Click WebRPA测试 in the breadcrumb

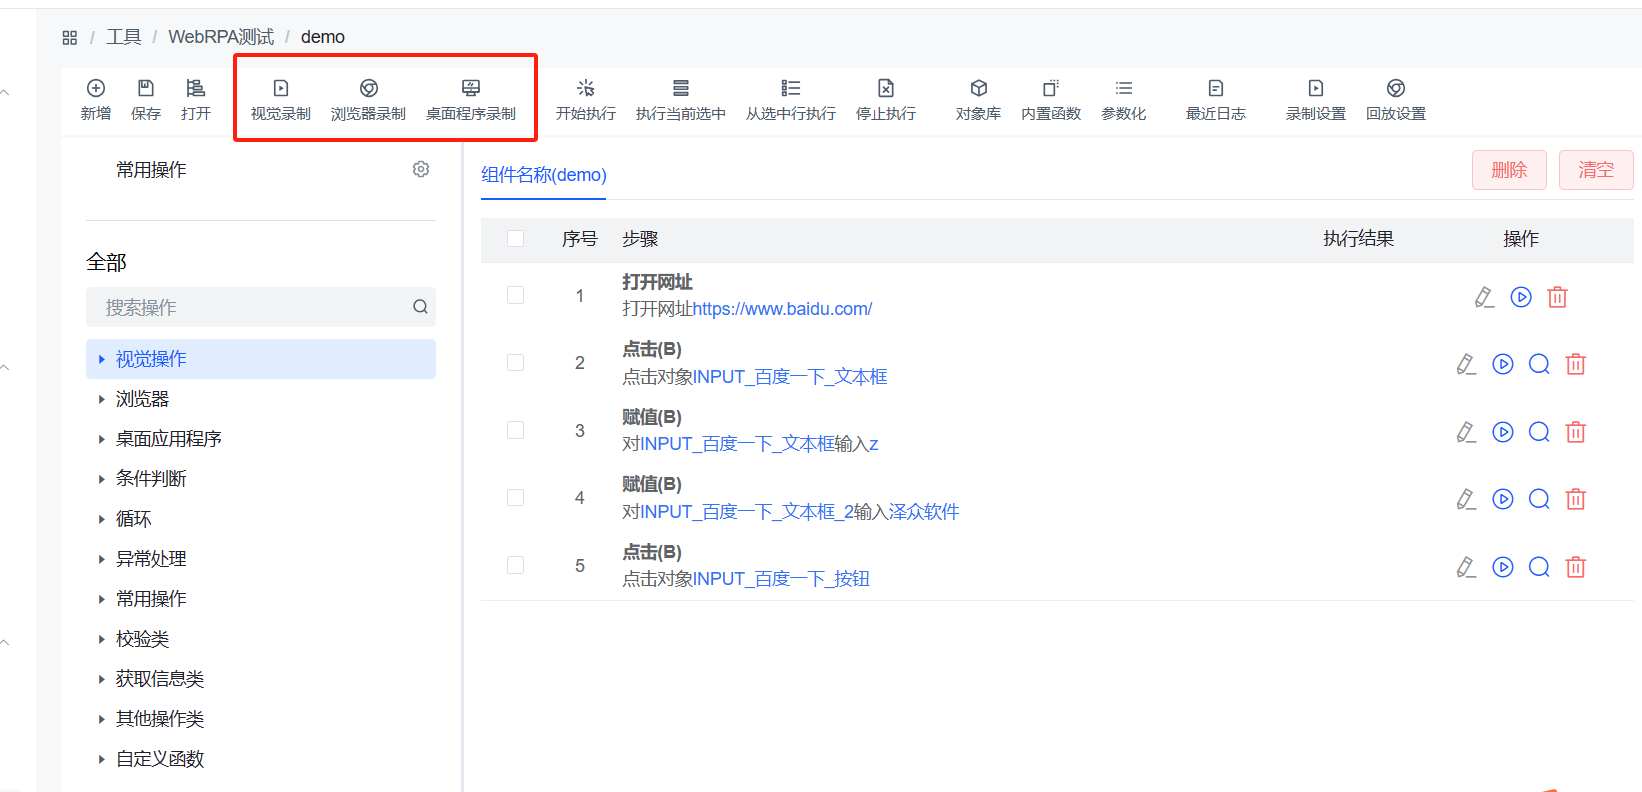tap(221, 37)
